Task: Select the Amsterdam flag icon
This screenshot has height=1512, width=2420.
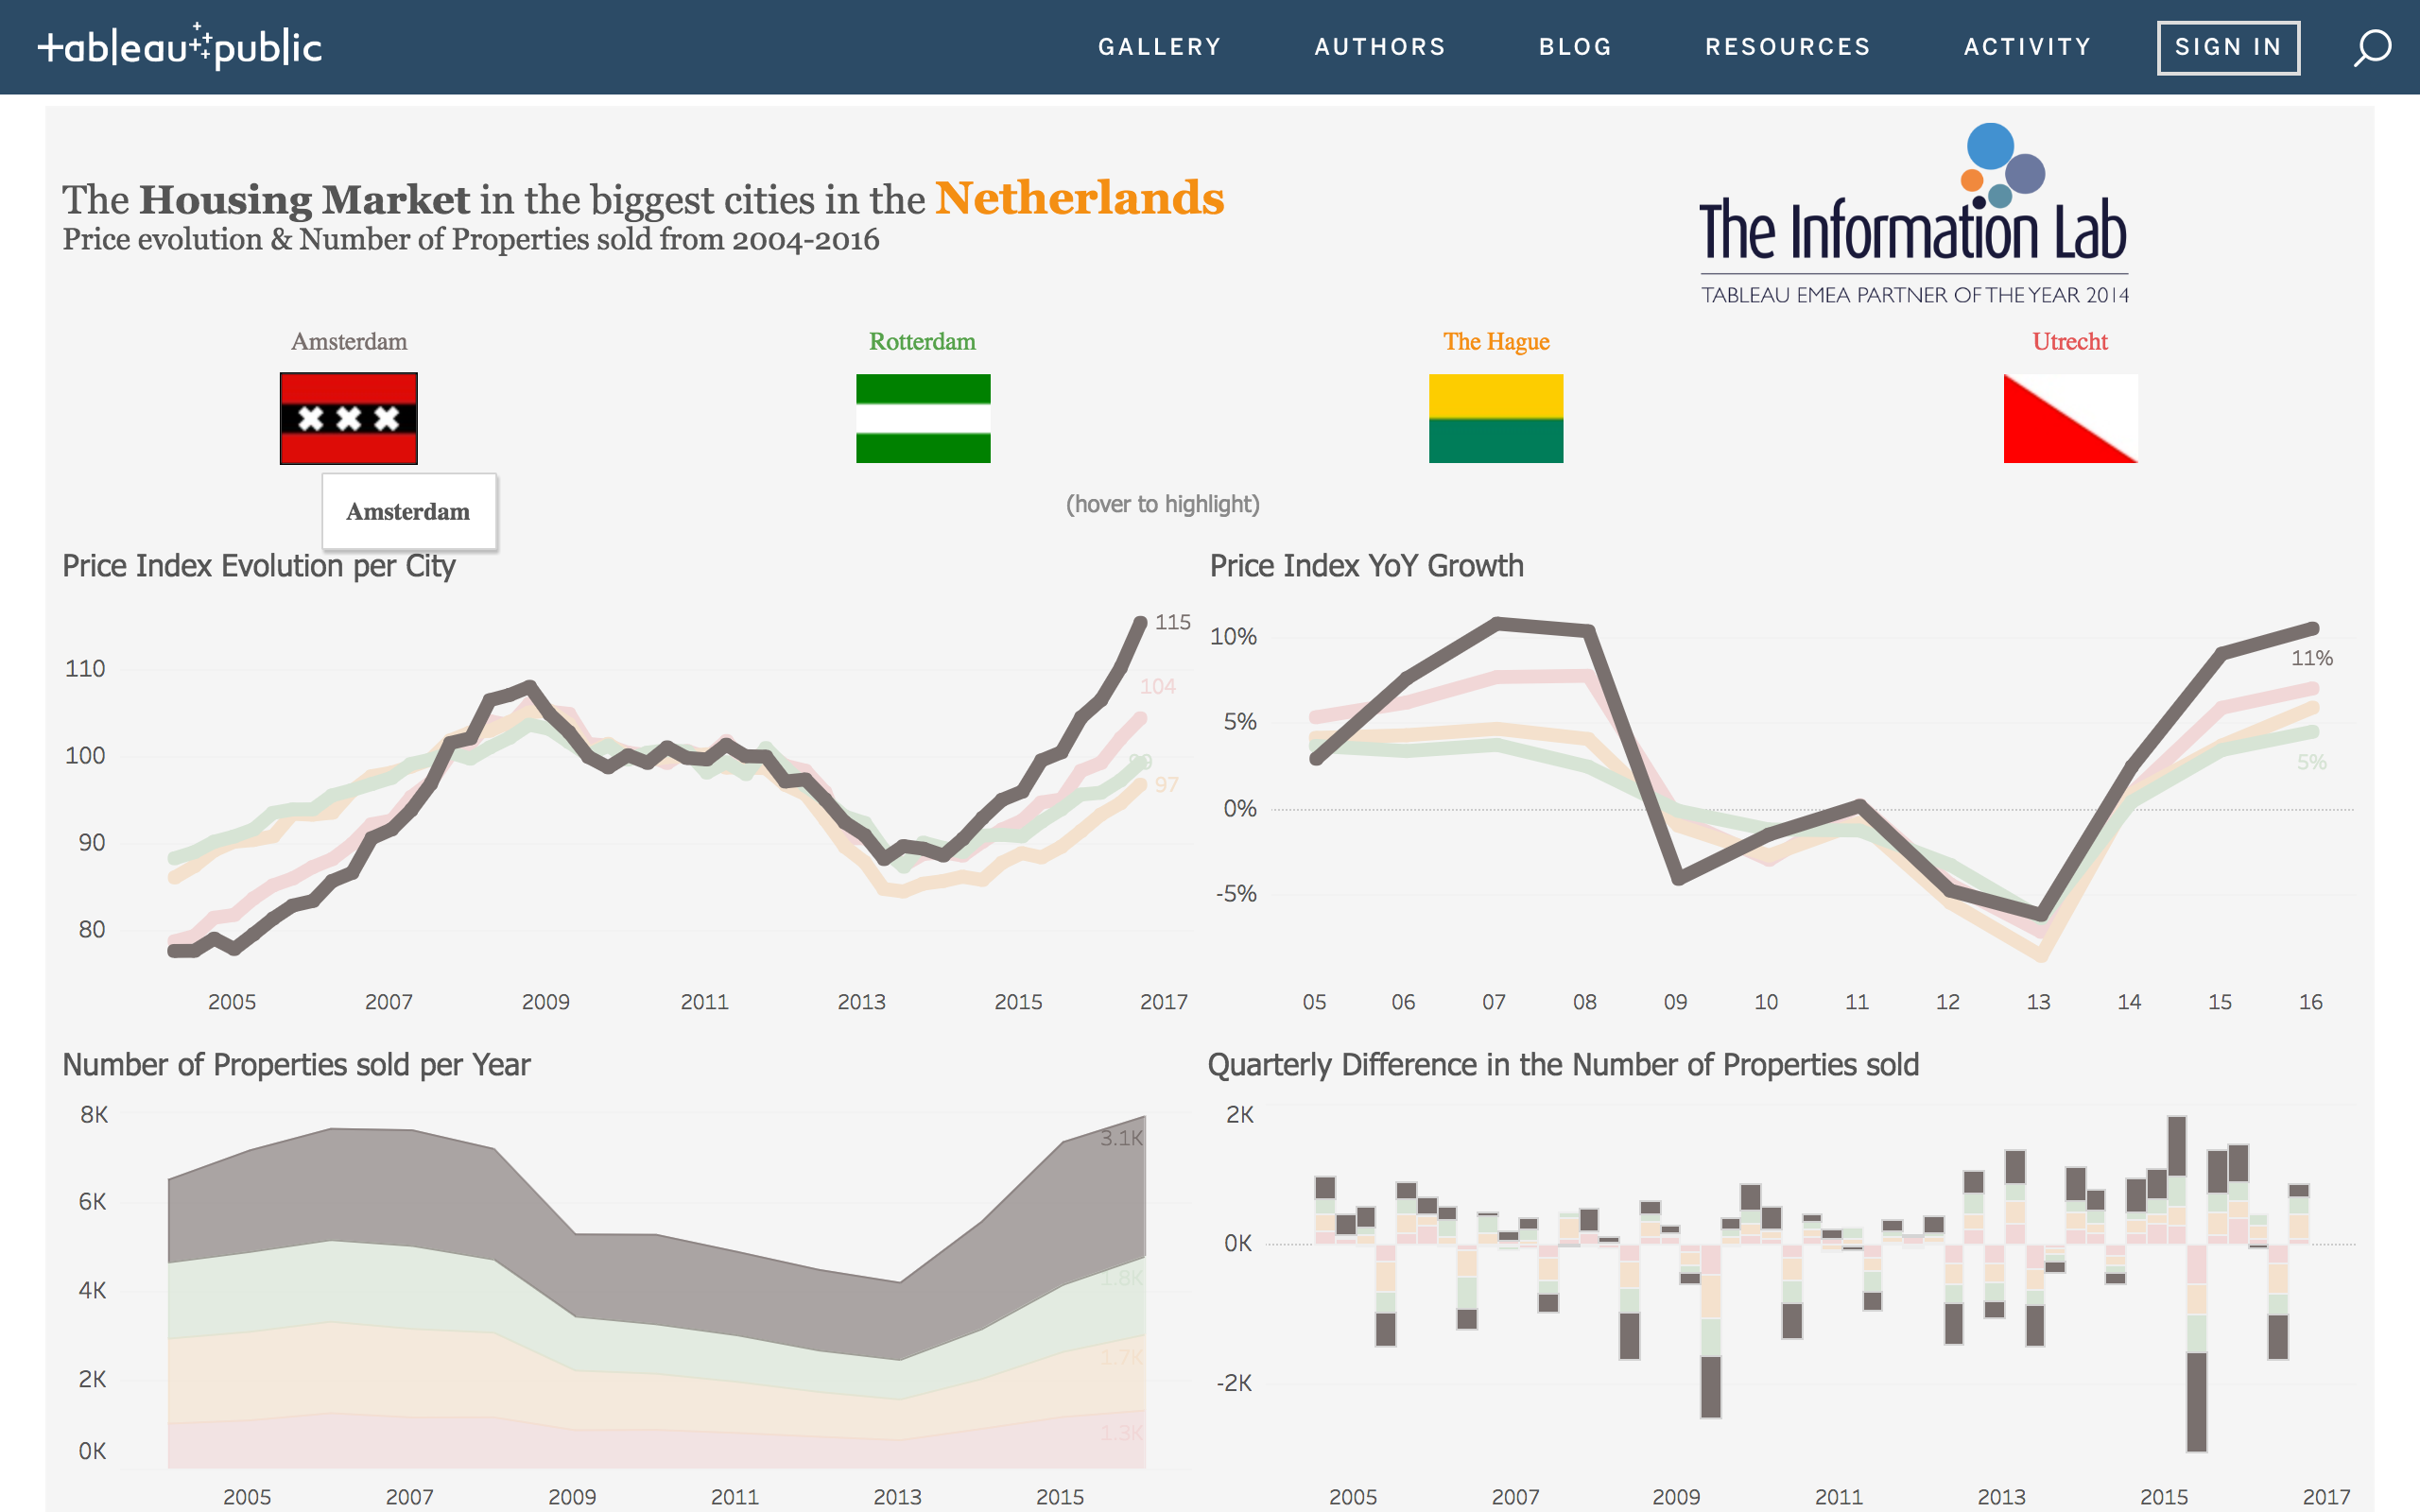Action: pyautogui.click(x=348, y=418)
